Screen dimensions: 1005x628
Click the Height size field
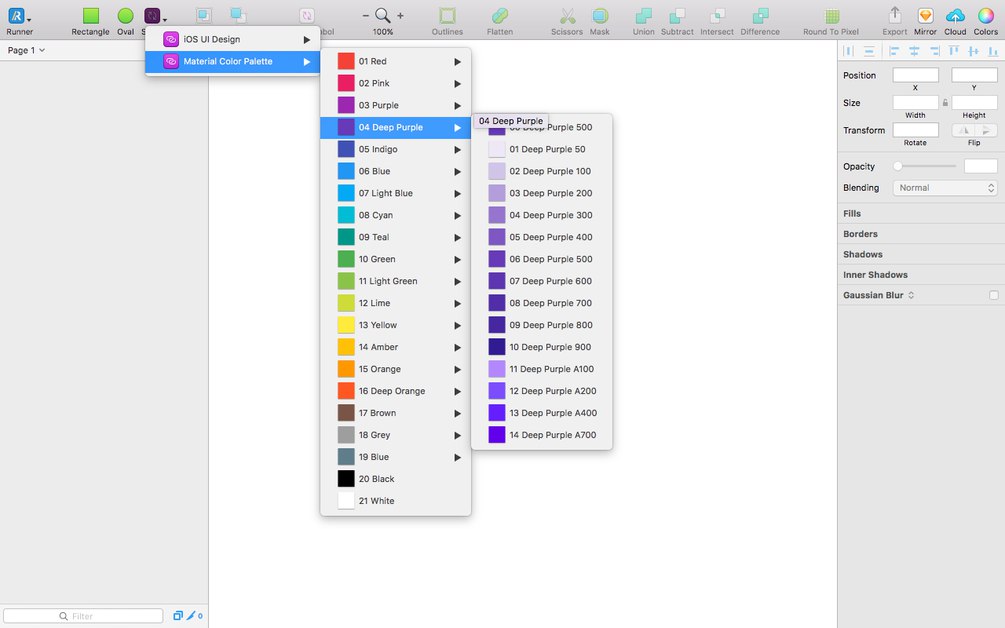pyautogui.click(x=974, y=103)
